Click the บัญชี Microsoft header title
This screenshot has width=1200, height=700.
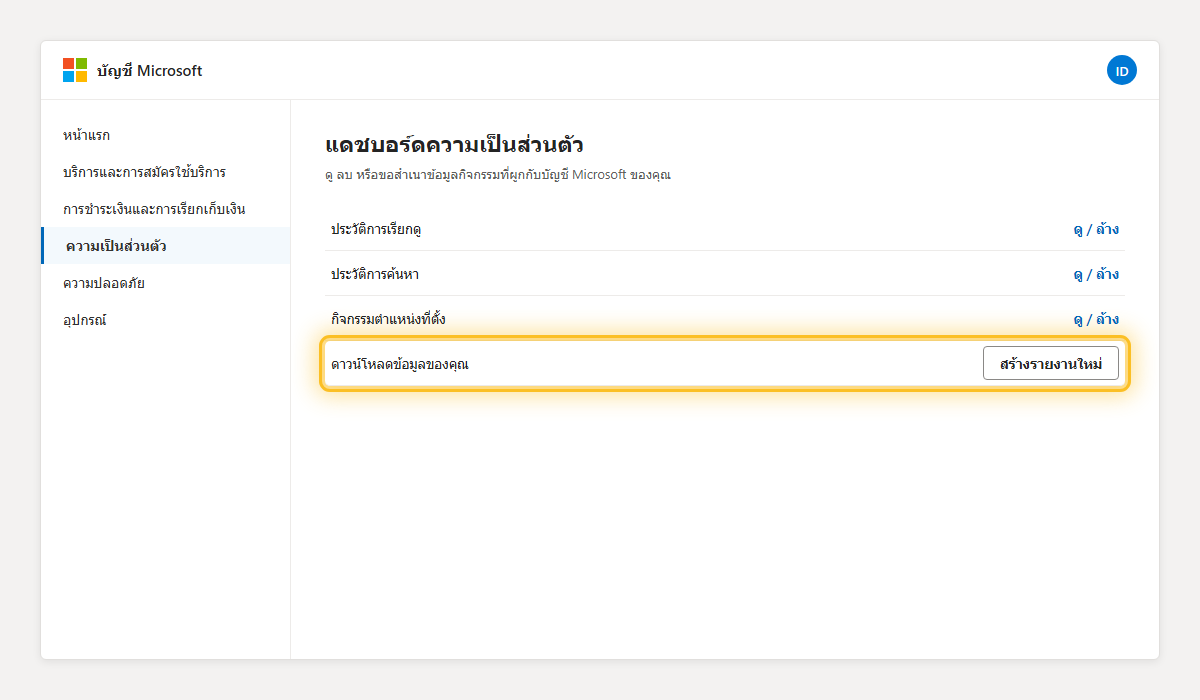150,71
